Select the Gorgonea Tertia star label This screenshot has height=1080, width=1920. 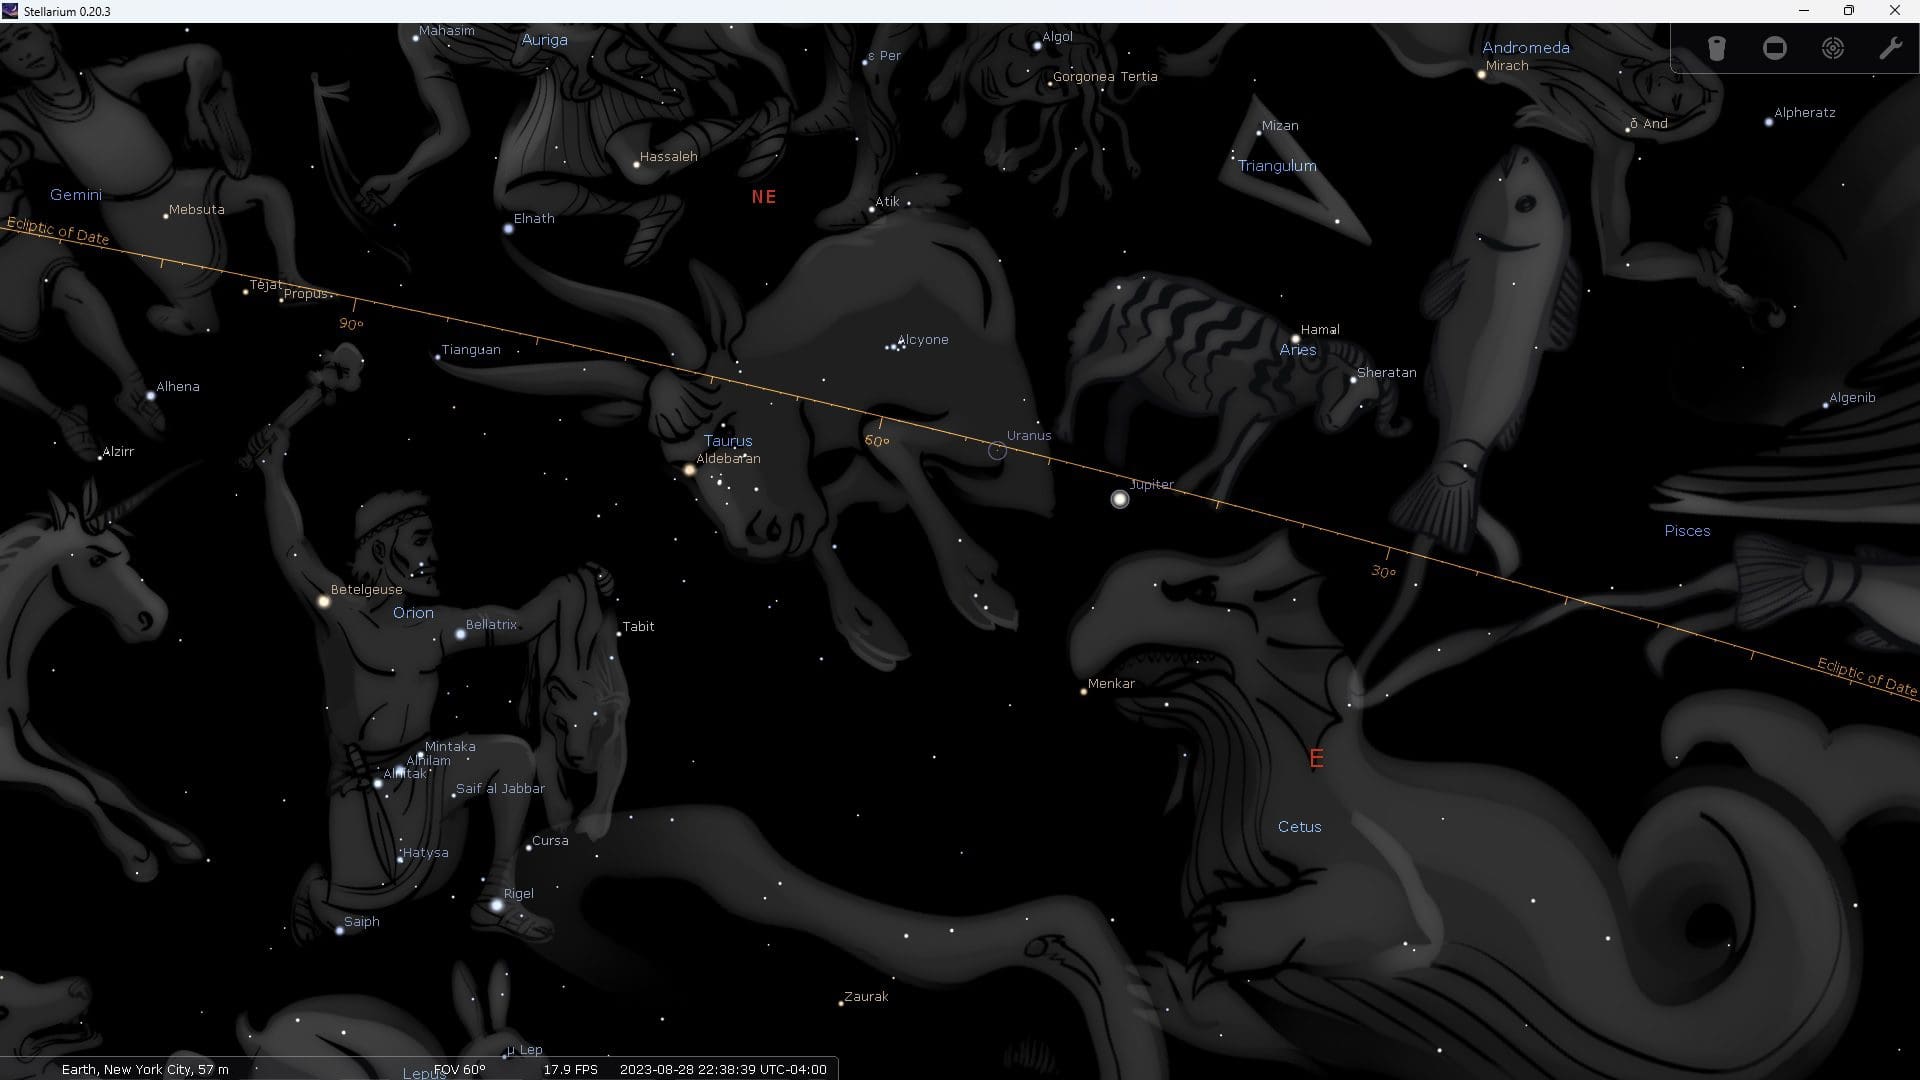(x=1105, y=77)
